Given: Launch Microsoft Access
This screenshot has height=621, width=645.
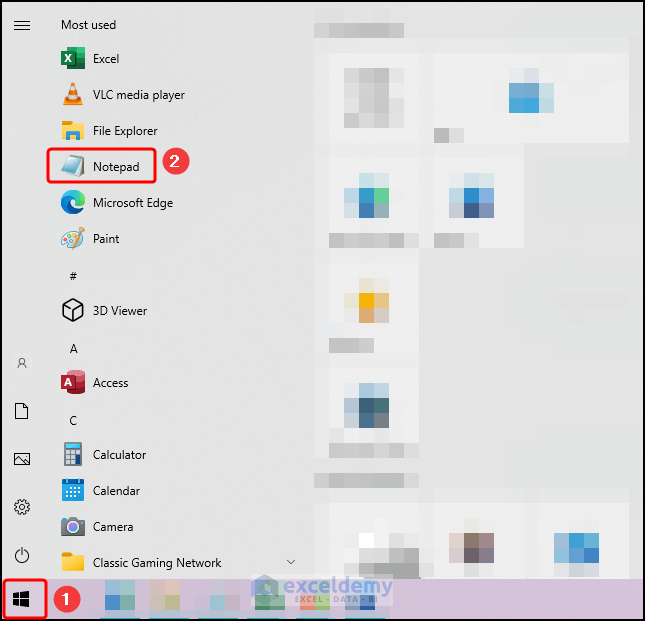Looking at the screenshot, I should point(95,382).
